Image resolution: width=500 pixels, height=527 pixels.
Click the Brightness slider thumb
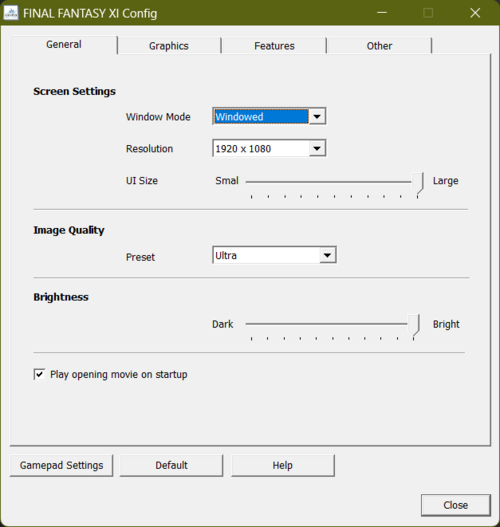414,325
